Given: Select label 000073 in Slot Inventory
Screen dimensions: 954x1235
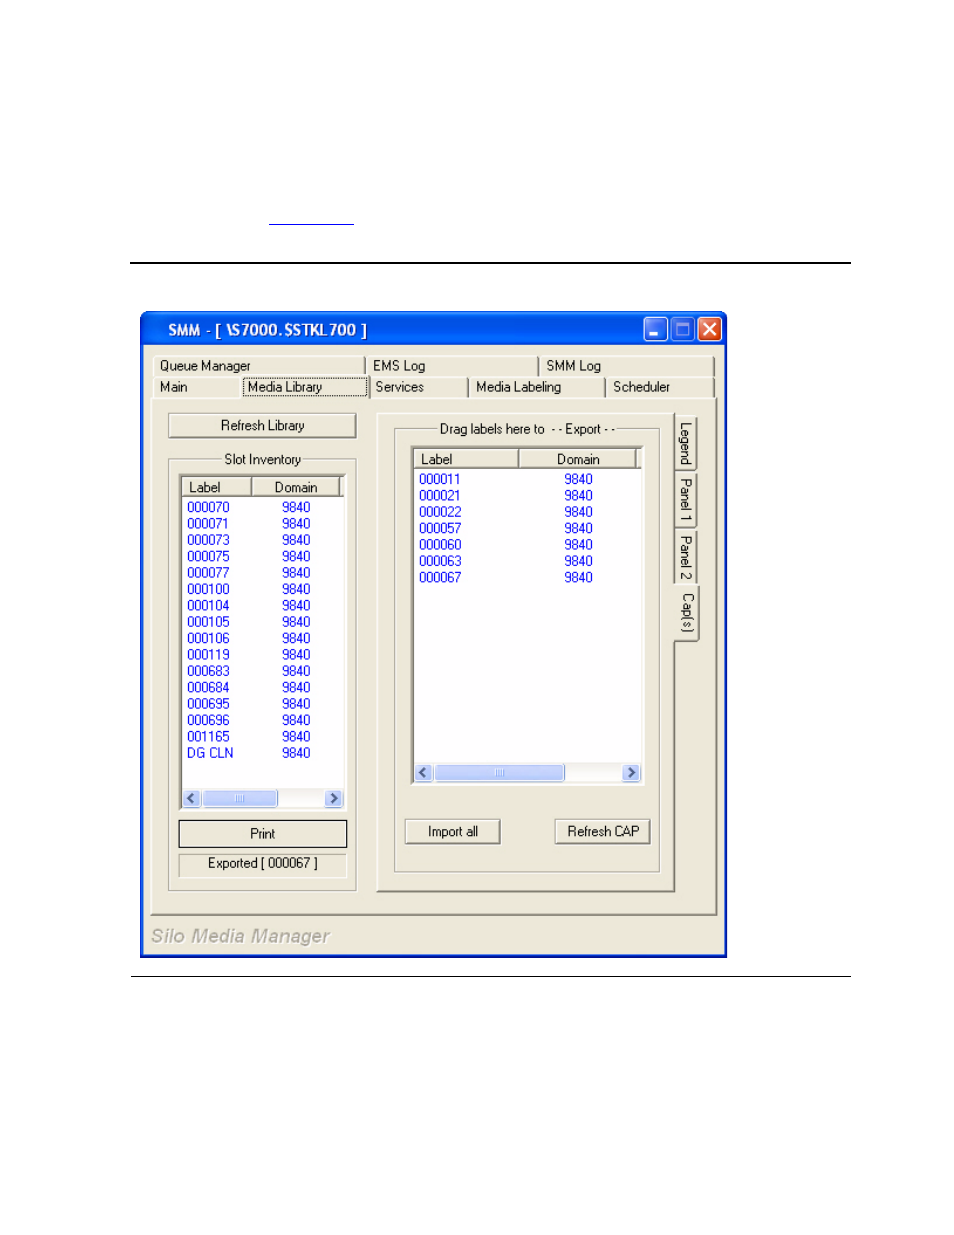Looking at the screenshot, I should tap(208, 541).
